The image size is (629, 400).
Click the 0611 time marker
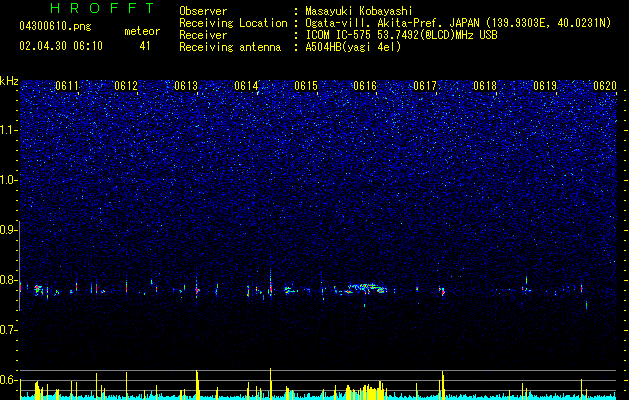(x=67, y=86)
